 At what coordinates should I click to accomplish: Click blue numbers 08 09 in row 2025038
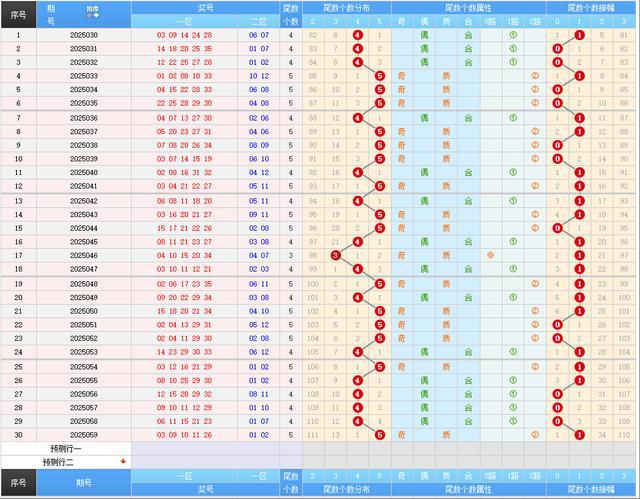[x=259, y=145]
